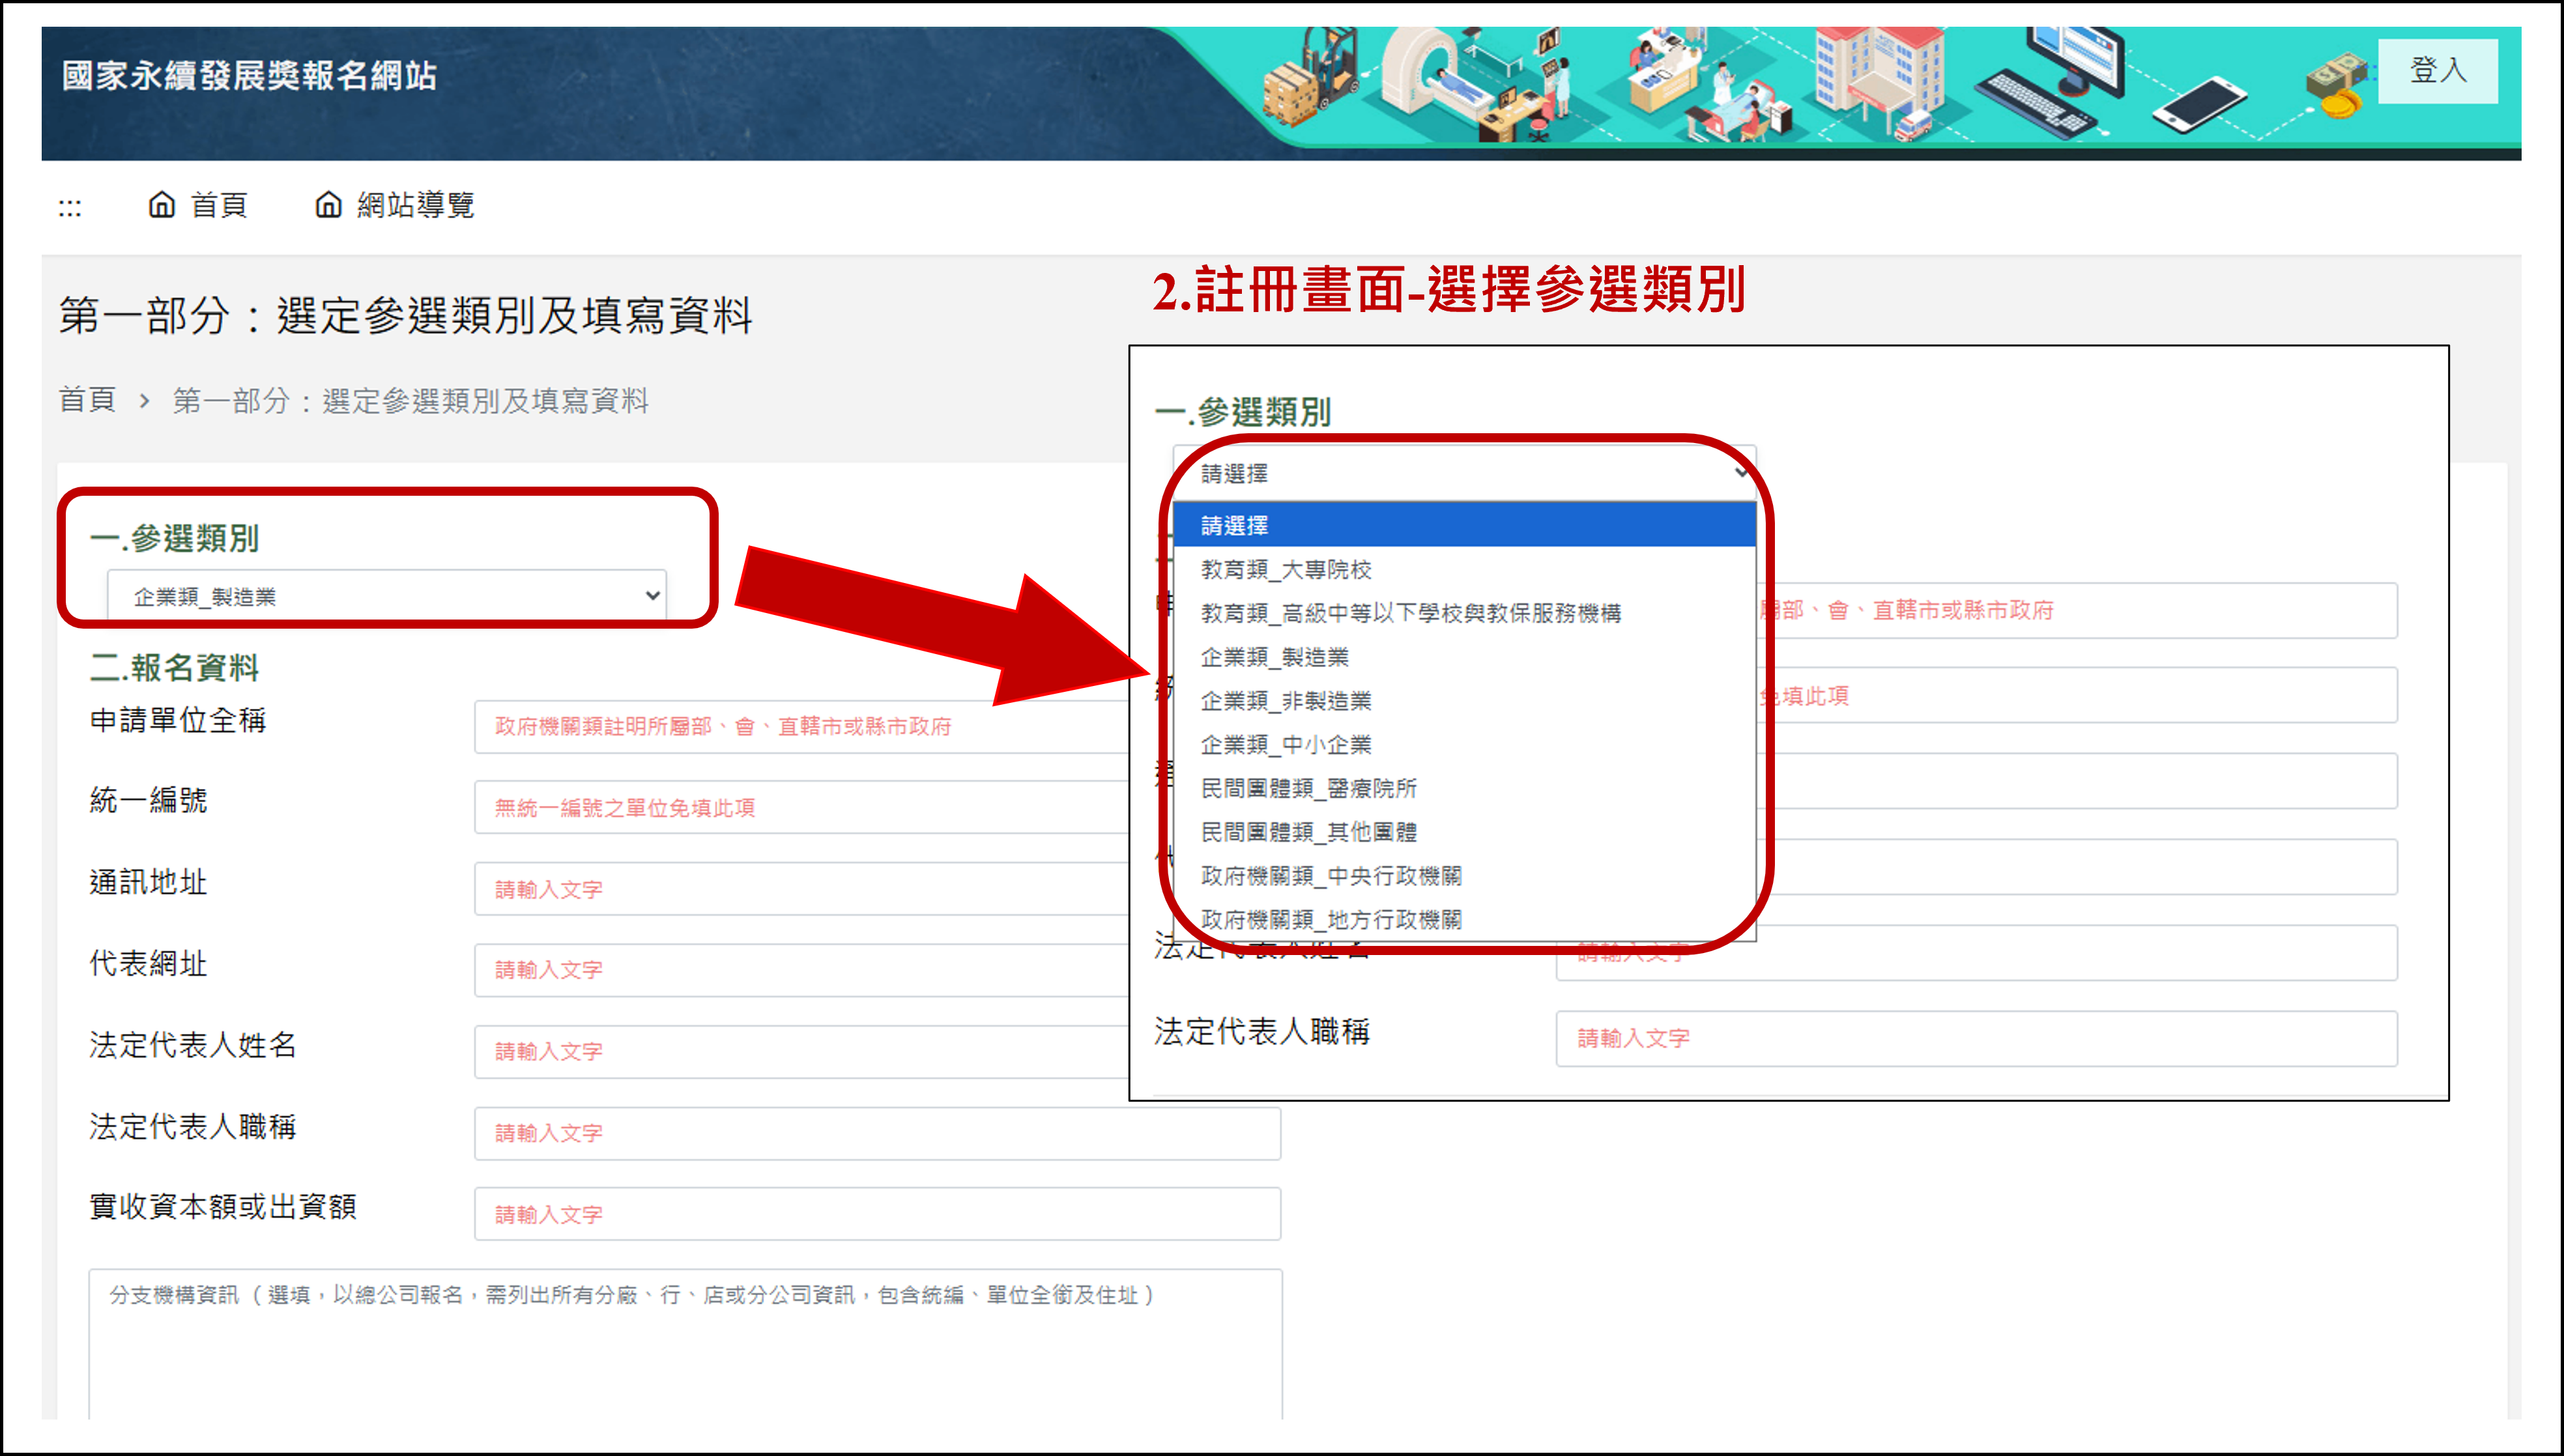2564x1456 pixels.
Task: Select the highlighted 請選擇 option
Action: pos(1464,525)
